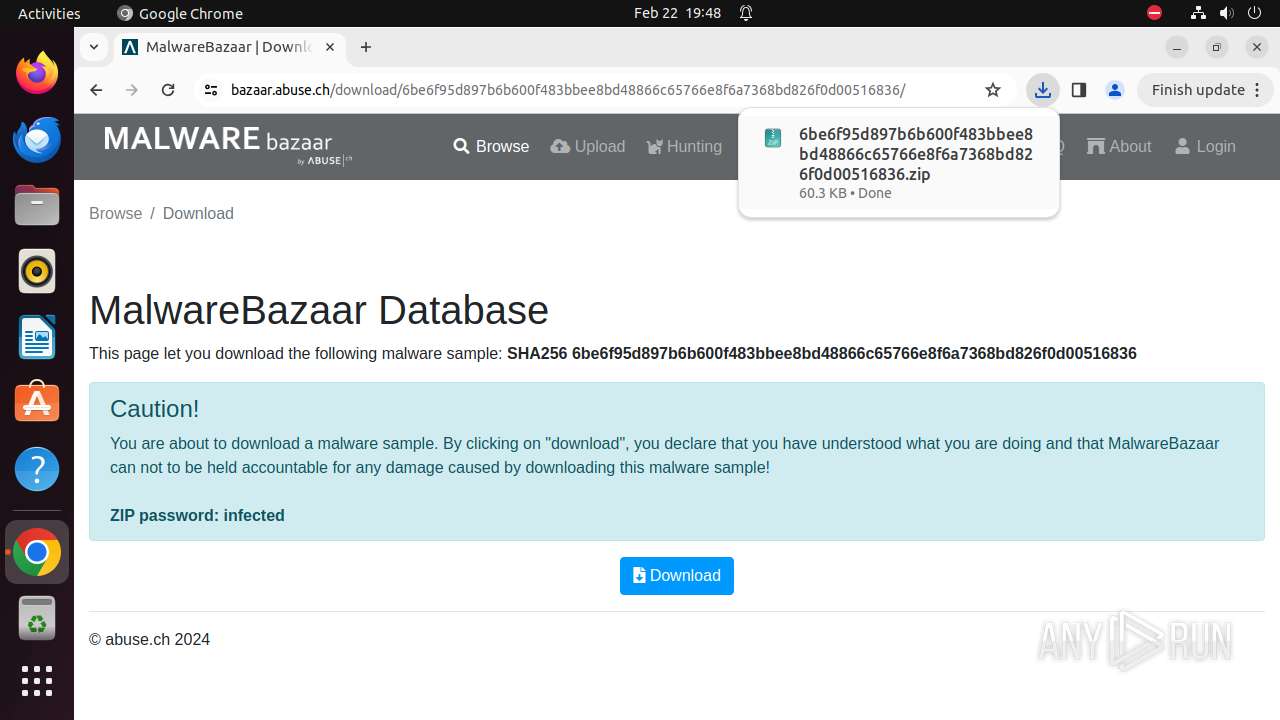The image size is (1280, 720).
Task: Click the Google Chrome app menu in top bar
Action: coord(180,13)
